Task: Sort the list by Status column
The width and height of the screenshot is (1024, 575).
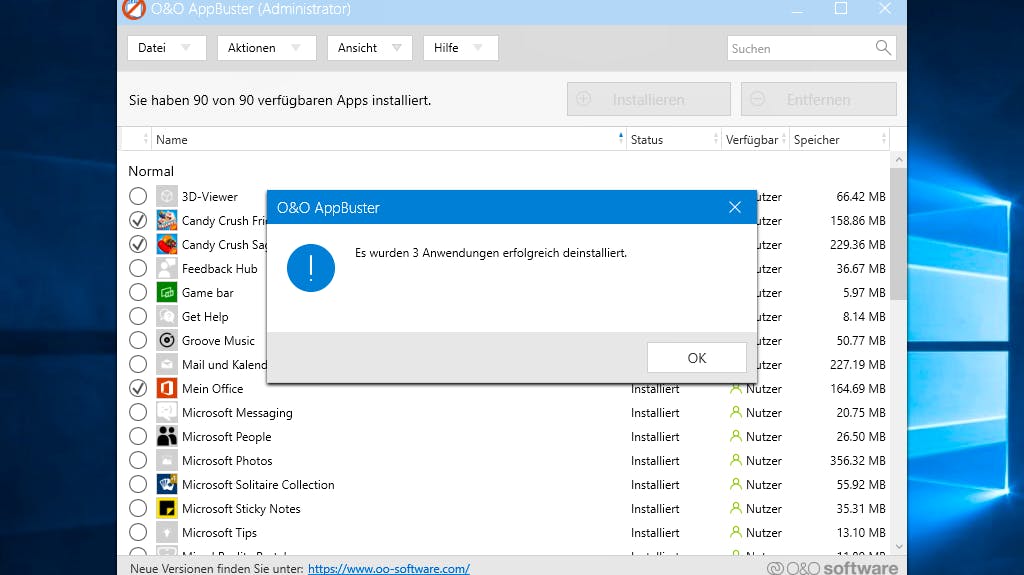Action: [673, 139]
